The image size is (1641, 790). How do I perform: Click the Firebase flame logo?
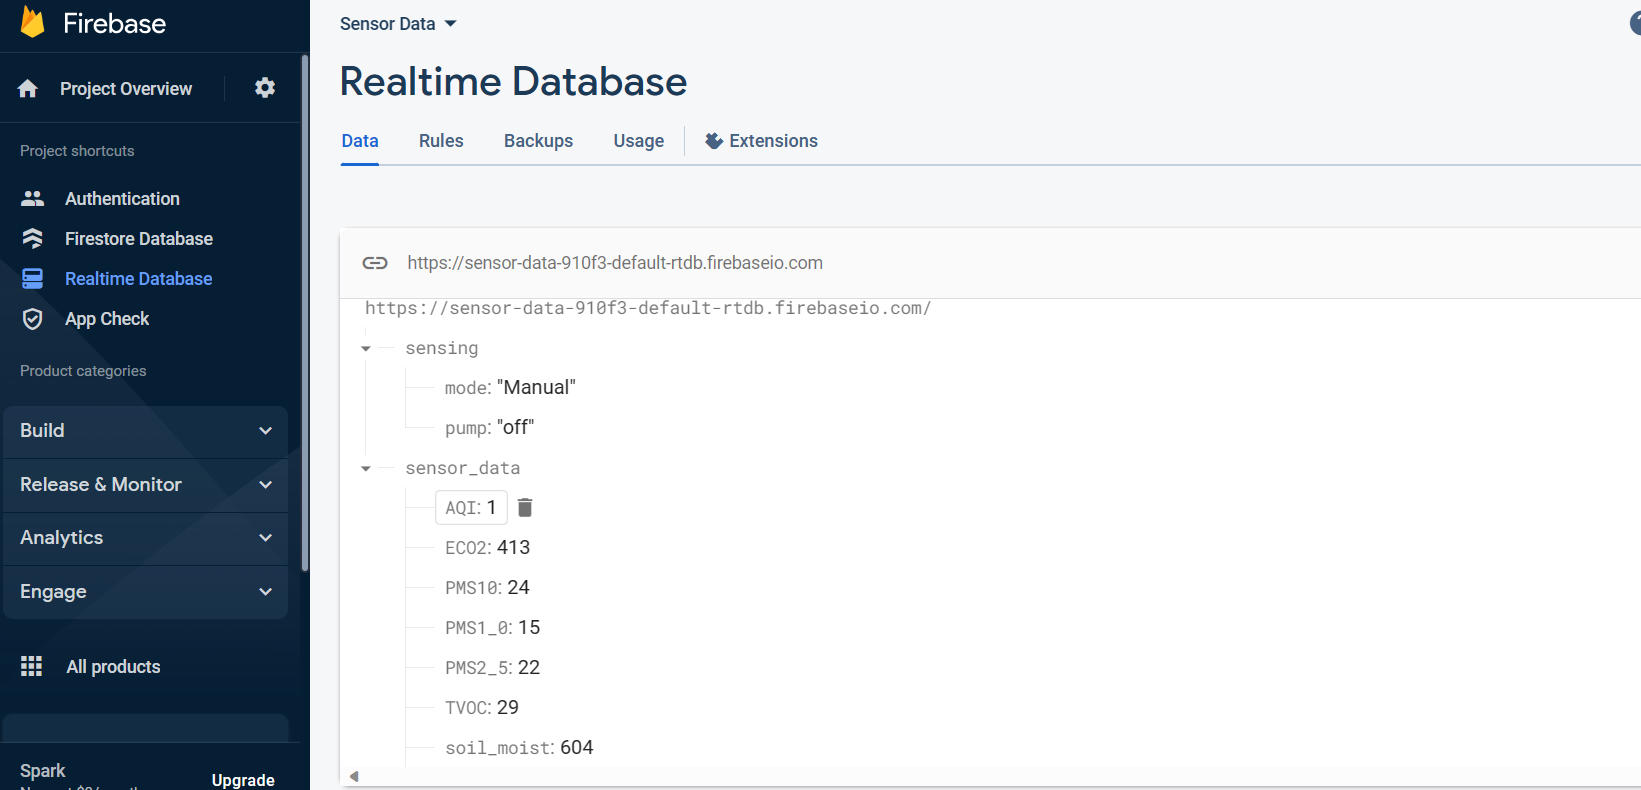pyautogui.click(x=33, y=22)
